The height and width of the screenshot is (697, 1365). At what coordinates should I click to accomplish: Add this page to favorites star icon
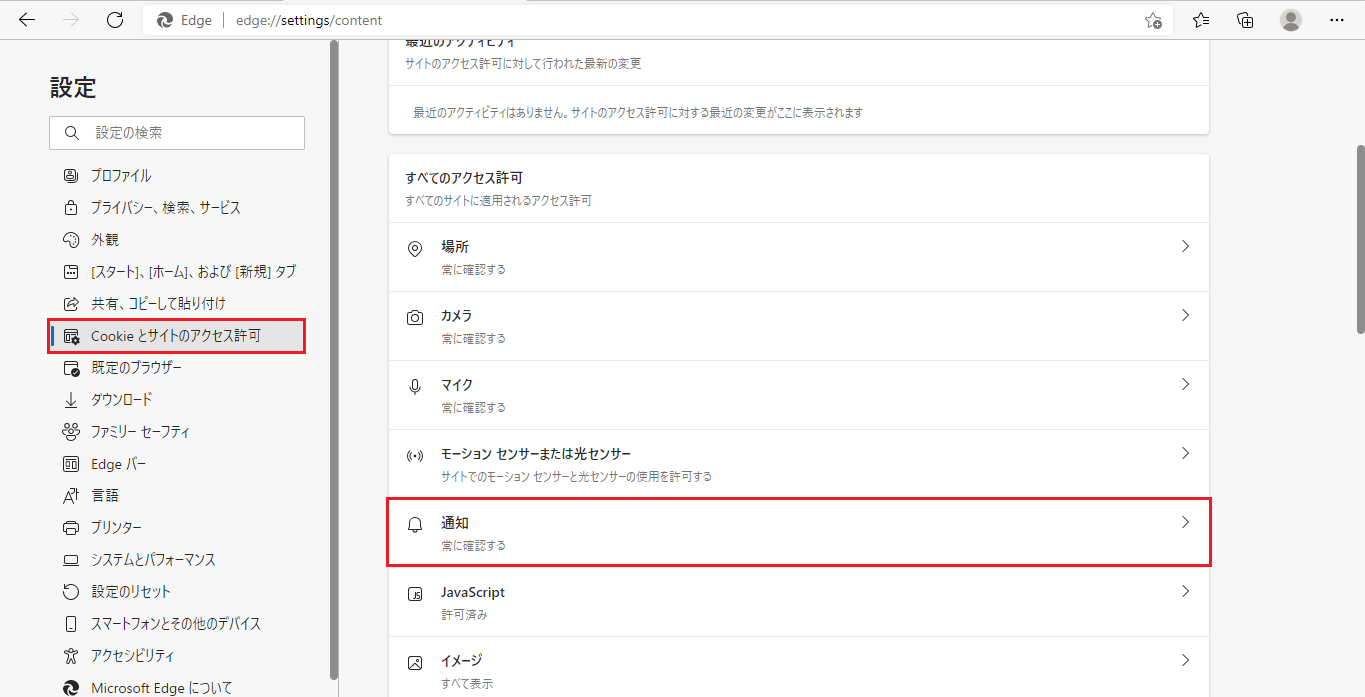tap(1153, 20)
